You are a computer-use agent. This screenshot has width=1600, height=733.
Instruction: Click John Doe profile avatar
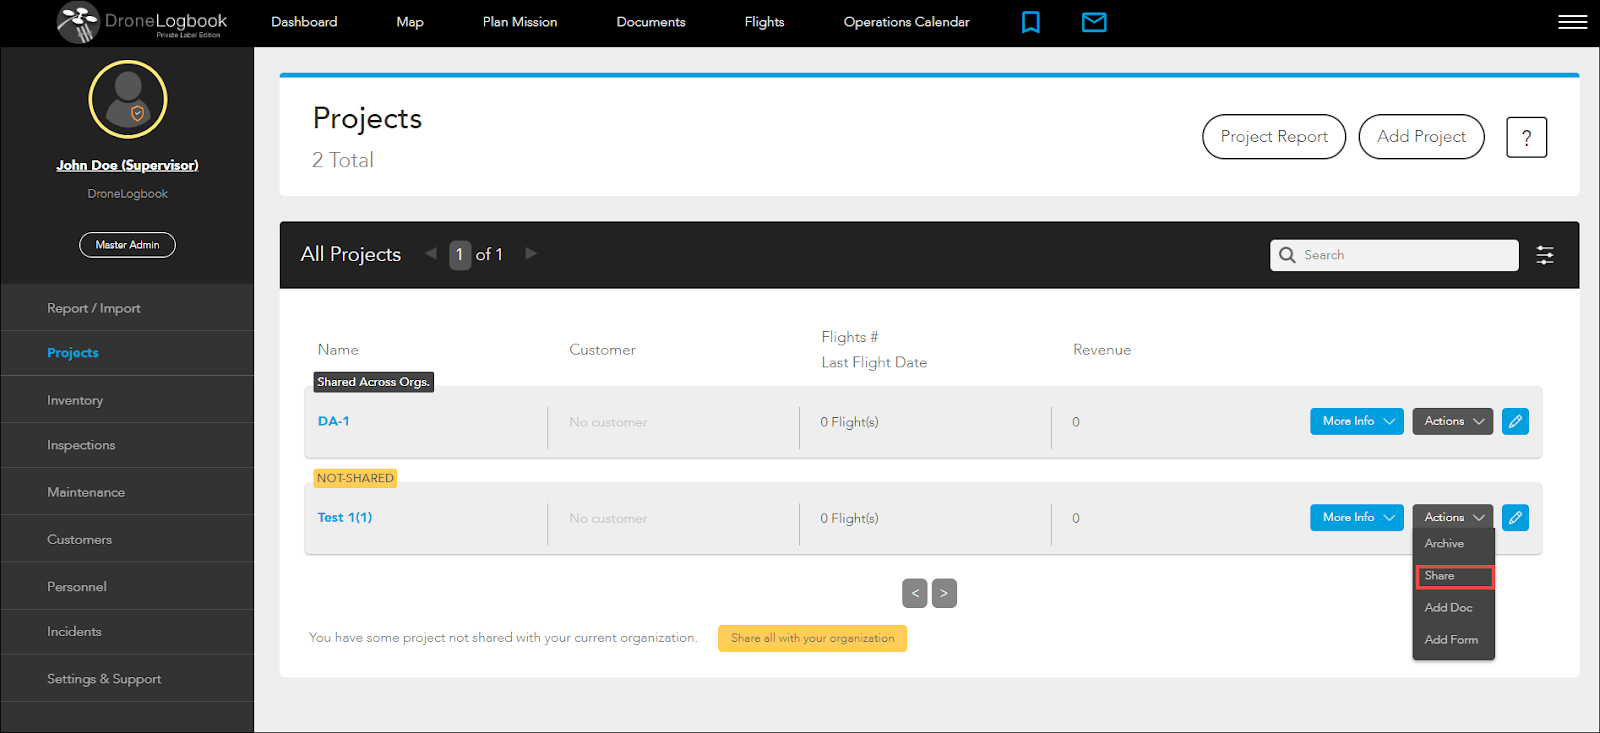point(128,99)
